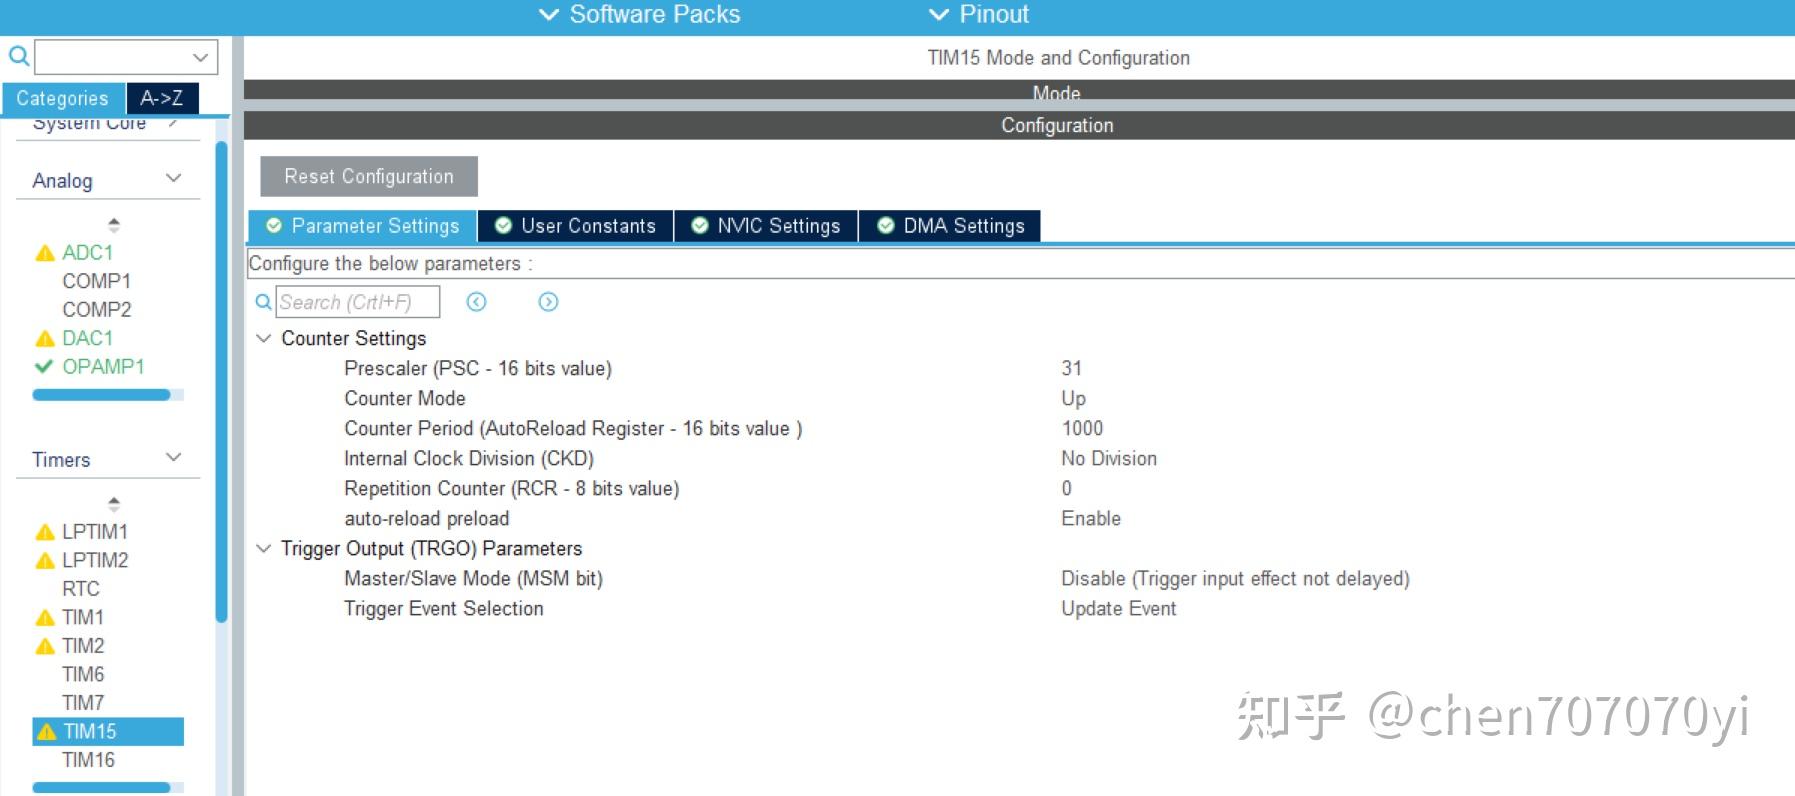Go to previous search result arrow
This screenshot has width=1795, height=796.
coord(476,301)
